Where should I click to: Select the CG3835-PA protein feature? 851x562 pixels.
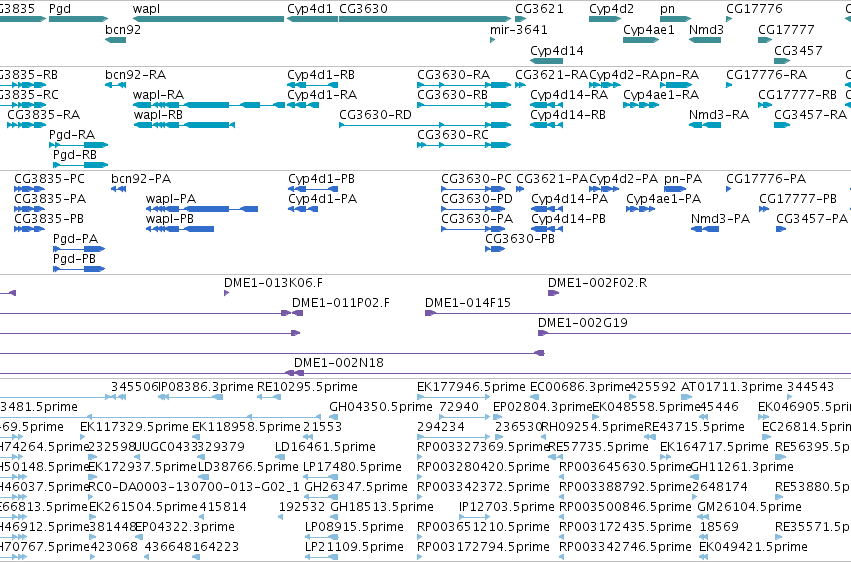[29, 209]
